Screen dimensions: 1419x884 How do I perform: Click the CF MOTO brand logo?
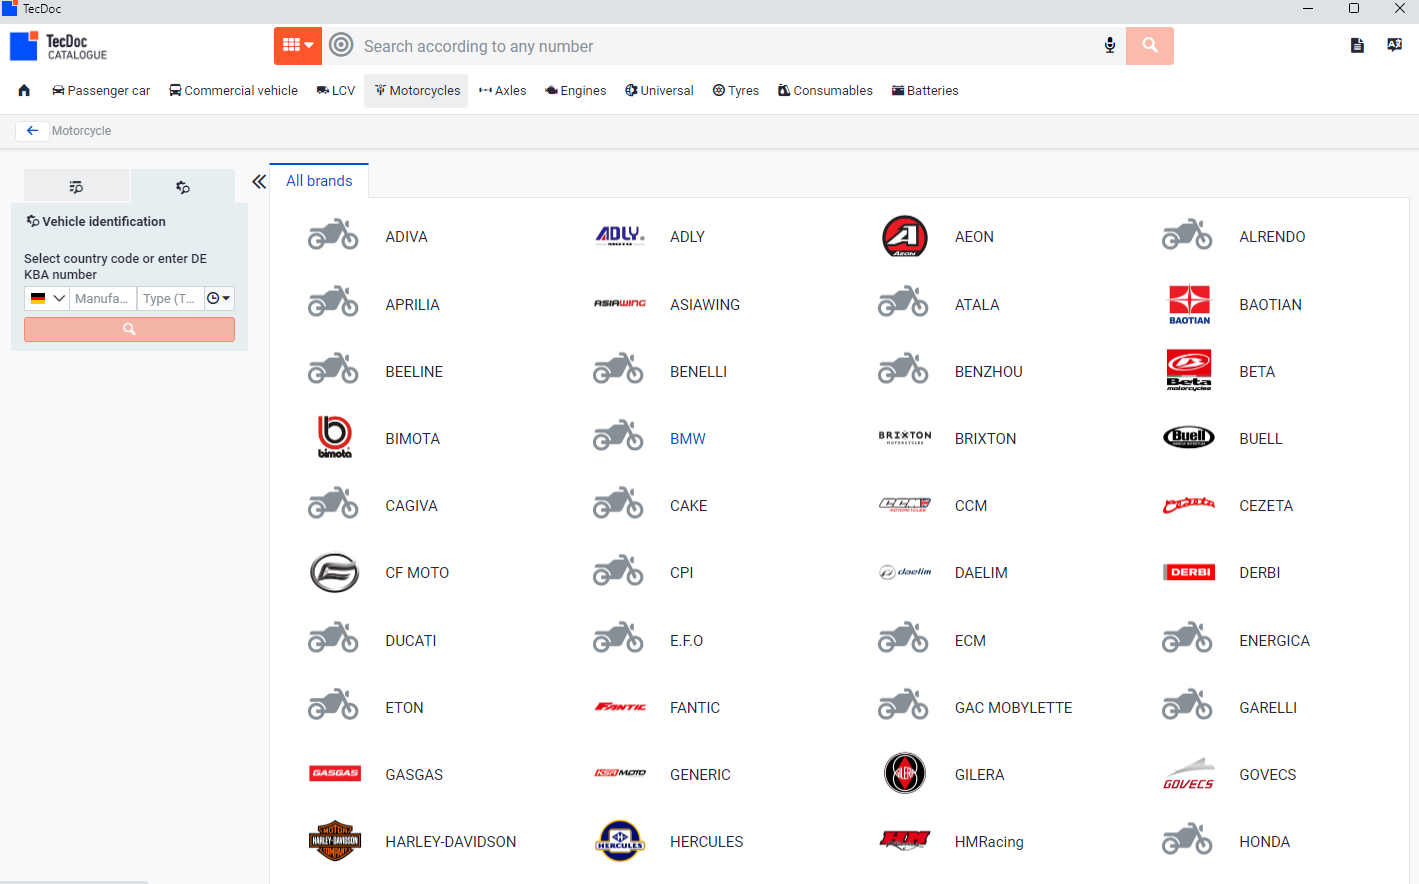pos(335,573)
